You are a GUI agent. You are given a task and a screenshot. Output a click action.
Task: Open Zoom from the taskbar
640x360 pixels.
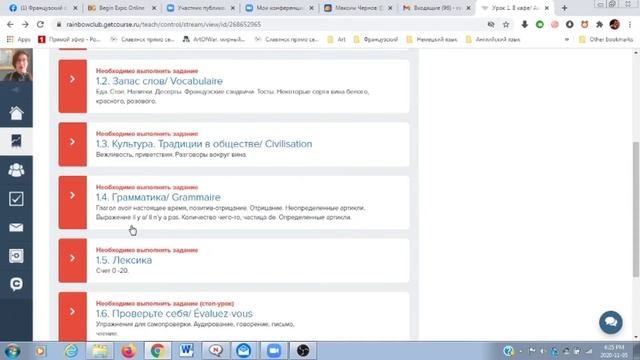click(273, 351)
